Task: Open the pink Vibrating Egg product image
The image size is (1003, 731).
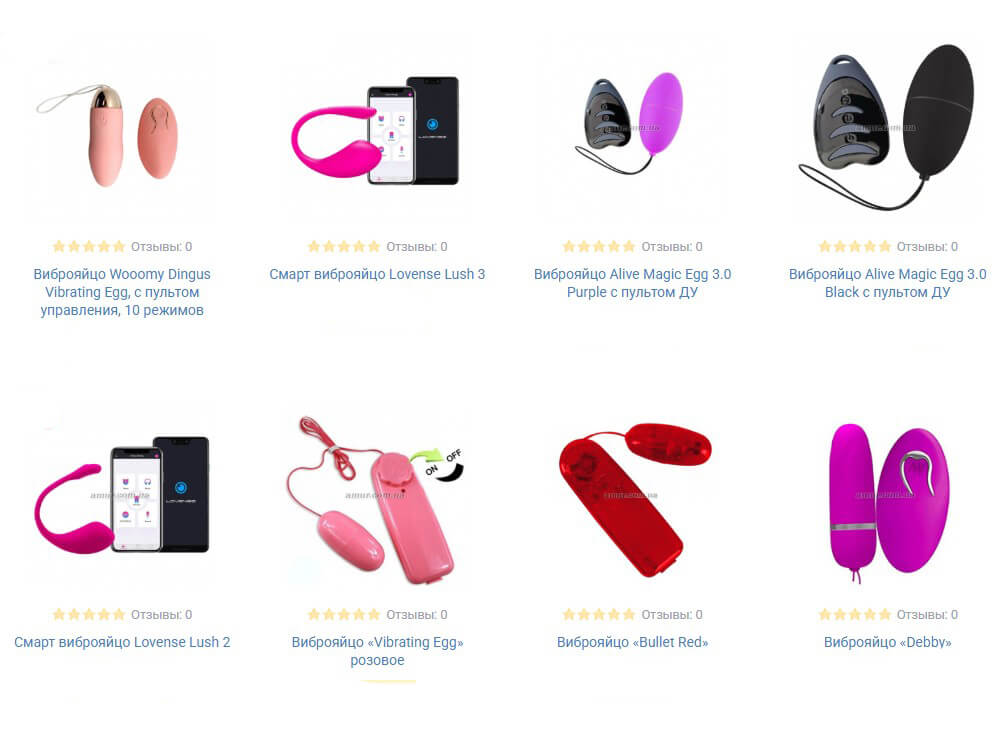Action: click(377, 501)
